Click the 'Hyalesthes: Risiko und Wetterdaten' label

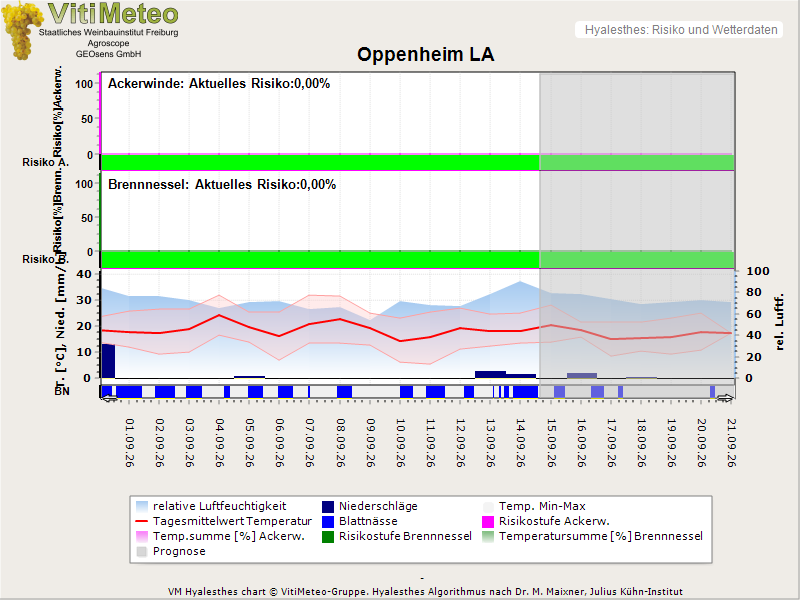pos(681,30)
